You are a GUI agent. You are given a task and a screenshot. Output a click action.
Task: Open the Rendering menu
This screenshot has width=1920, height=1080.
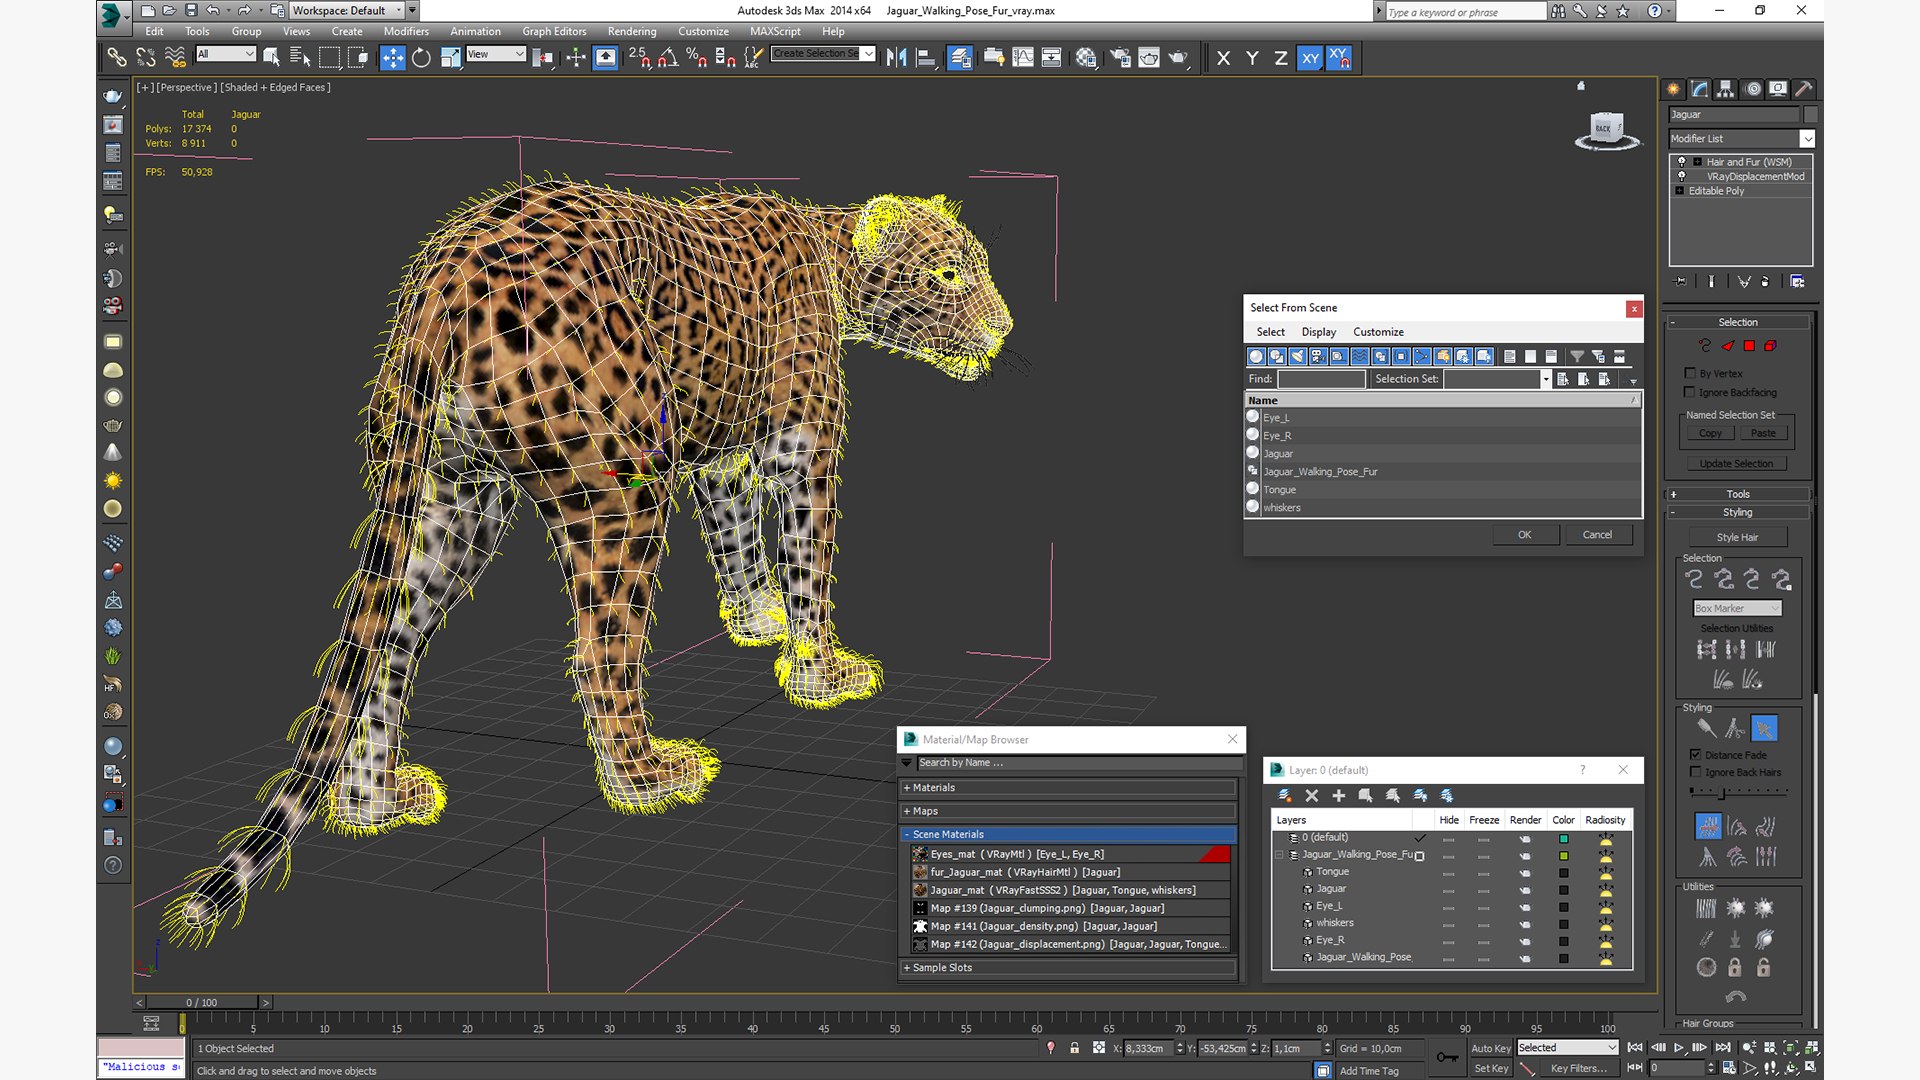coord(632,31)
